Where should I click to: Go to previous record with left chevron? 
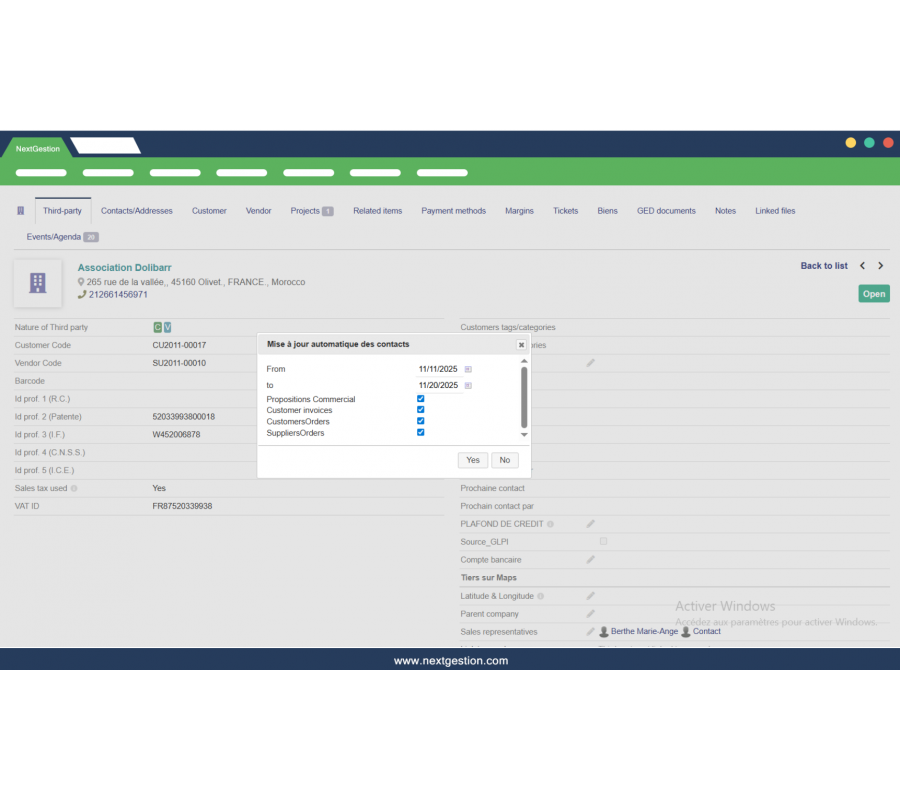click(862, 266)
